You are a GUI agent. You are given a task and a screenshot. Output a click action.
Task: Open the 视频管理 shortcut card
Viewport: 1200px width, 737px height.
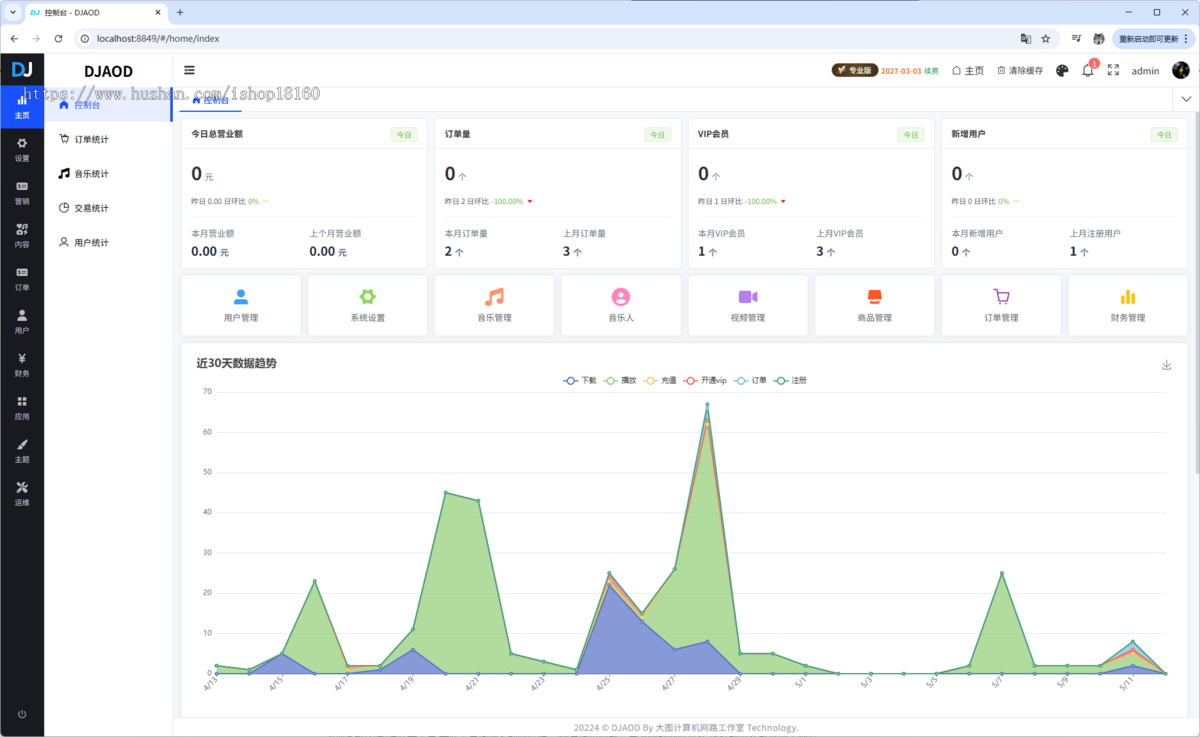point(748,305)
